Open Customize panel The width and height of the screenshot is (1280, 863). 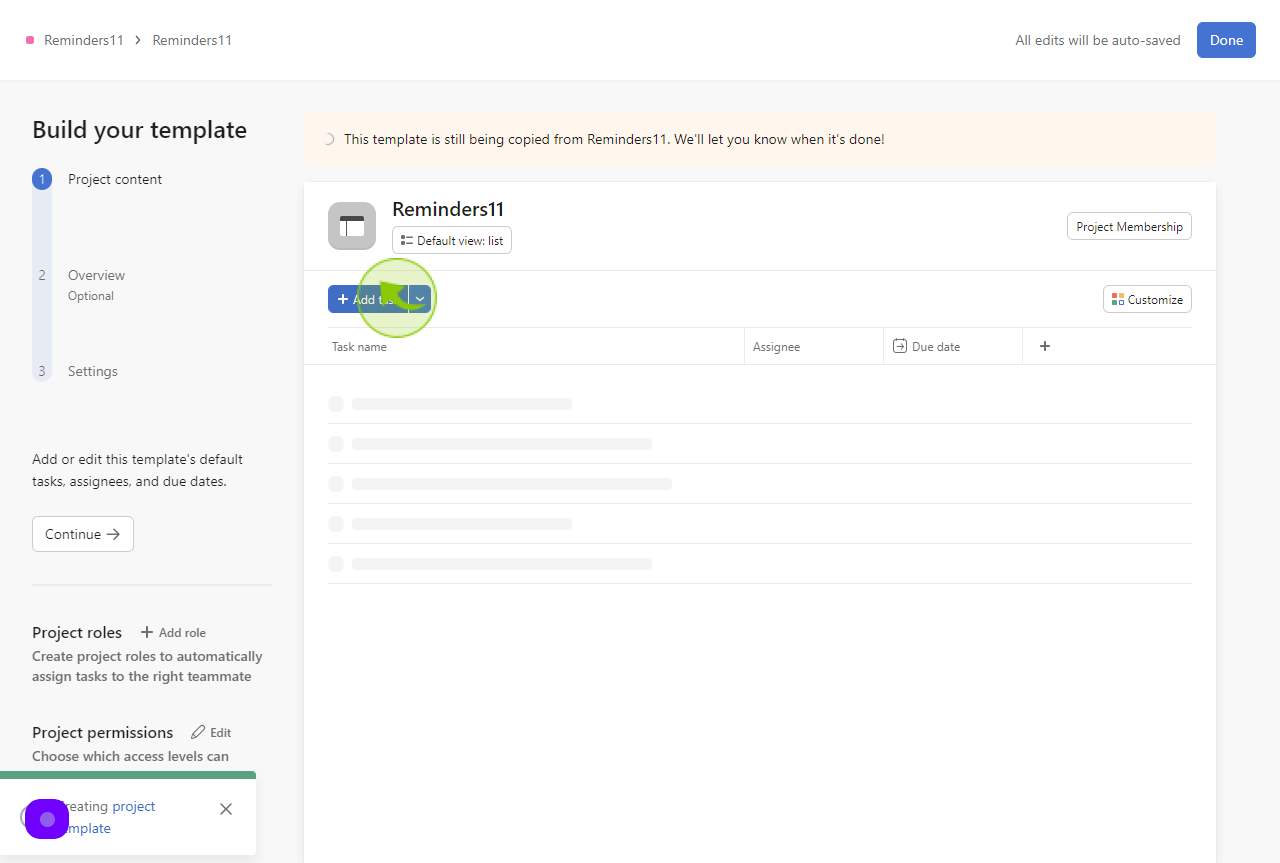click(x=1147, y=299)
